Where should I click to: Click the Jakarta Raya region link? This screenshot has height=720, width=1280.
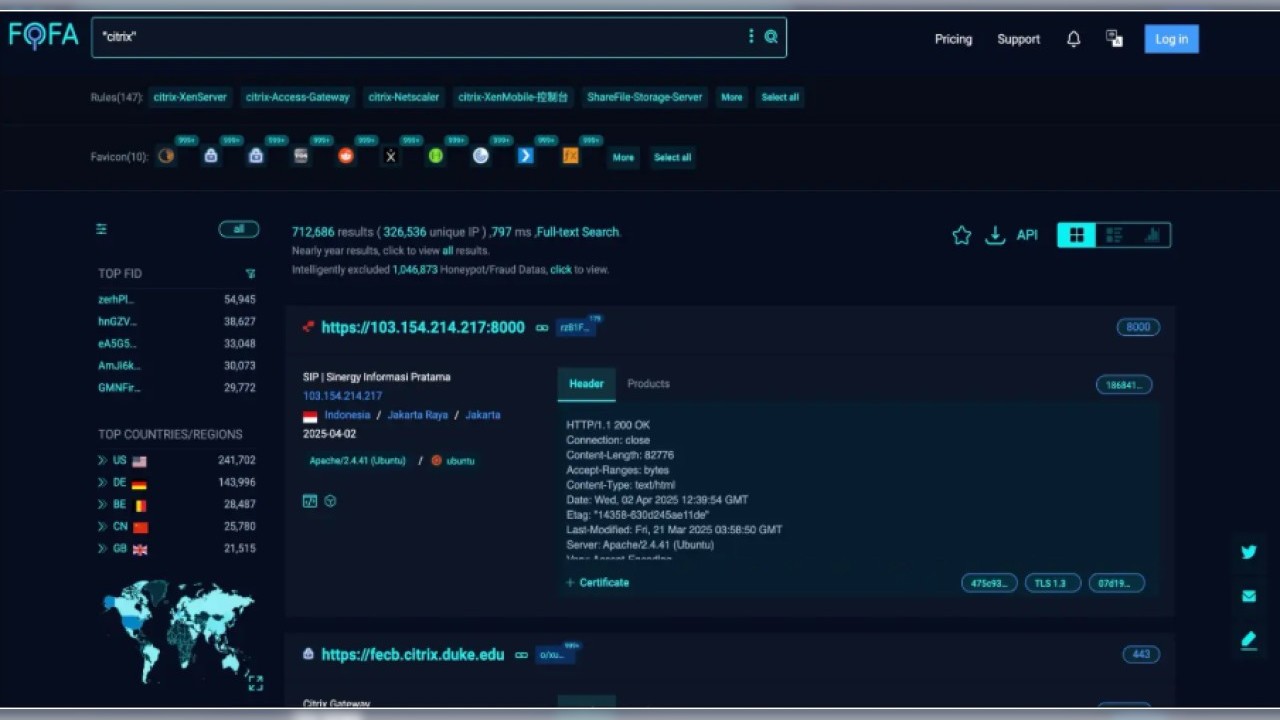(x=417, y=415)
